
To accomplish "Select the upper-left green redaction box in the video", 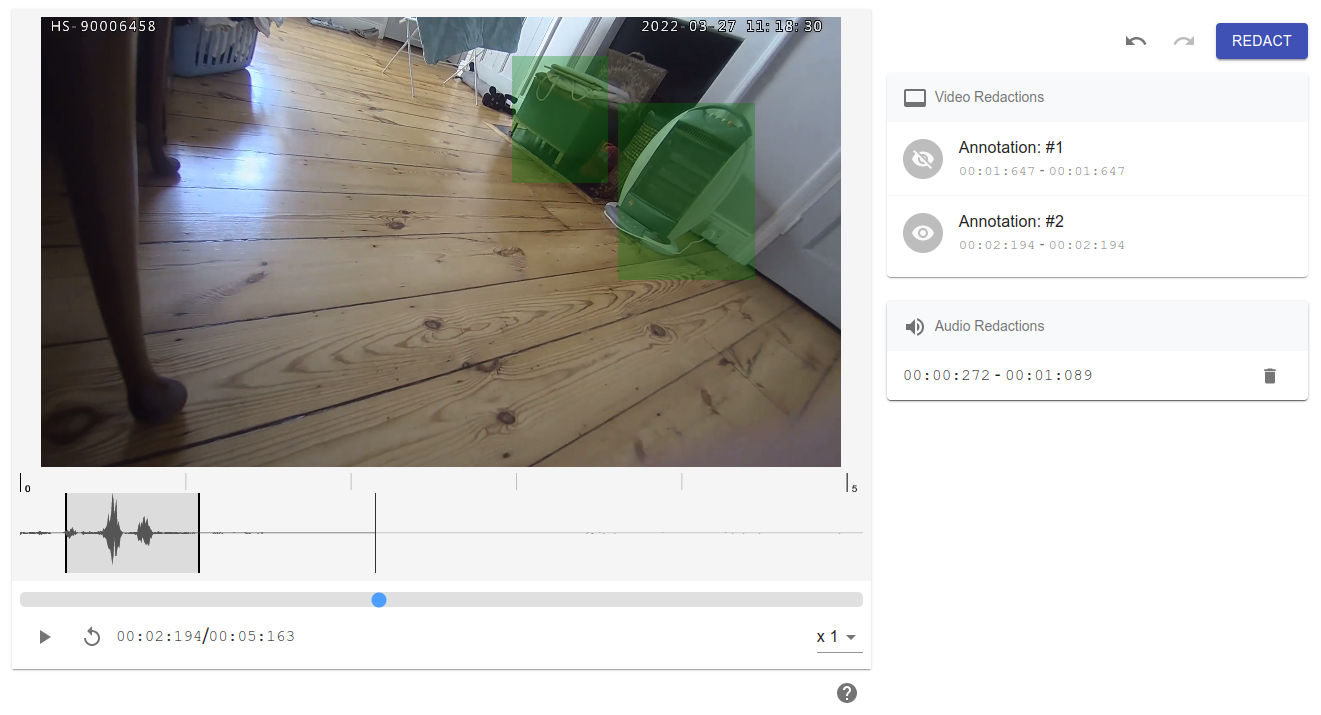I will tap(560, 119).
